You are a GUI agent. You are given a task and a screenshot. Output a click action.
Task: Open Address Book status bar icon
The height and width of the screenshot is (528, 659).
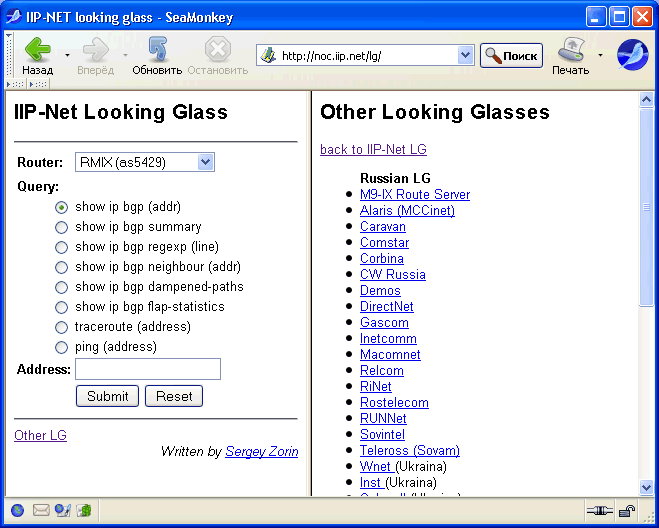[84, 510]
